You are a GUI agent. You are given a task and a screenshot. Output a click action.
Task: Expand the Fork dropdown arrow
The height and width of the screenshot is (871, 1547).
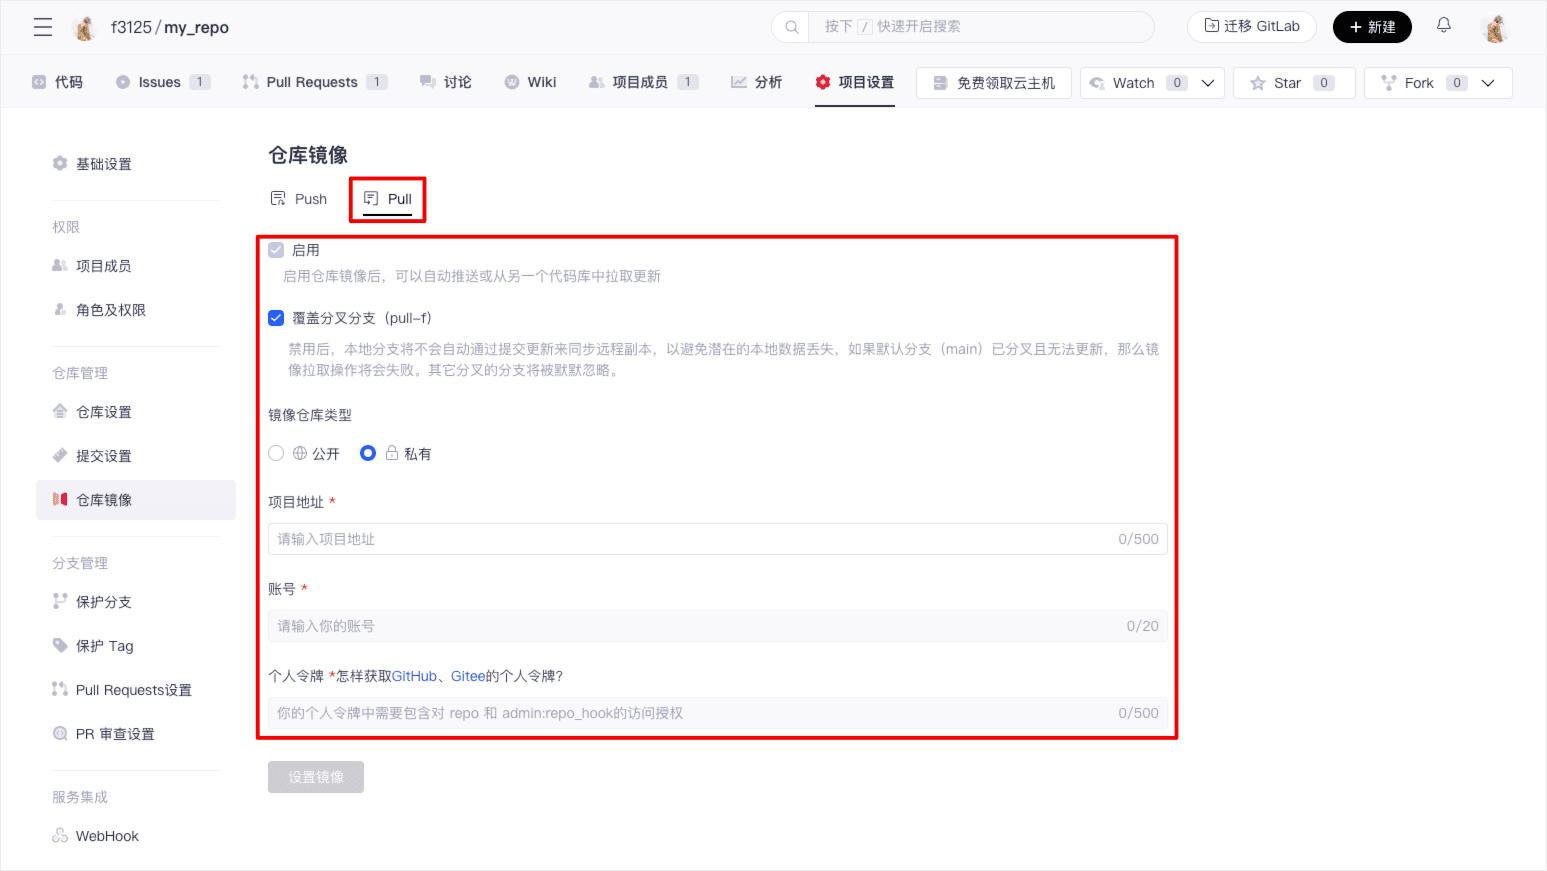pyautogui.click(x=1488, y=83)
